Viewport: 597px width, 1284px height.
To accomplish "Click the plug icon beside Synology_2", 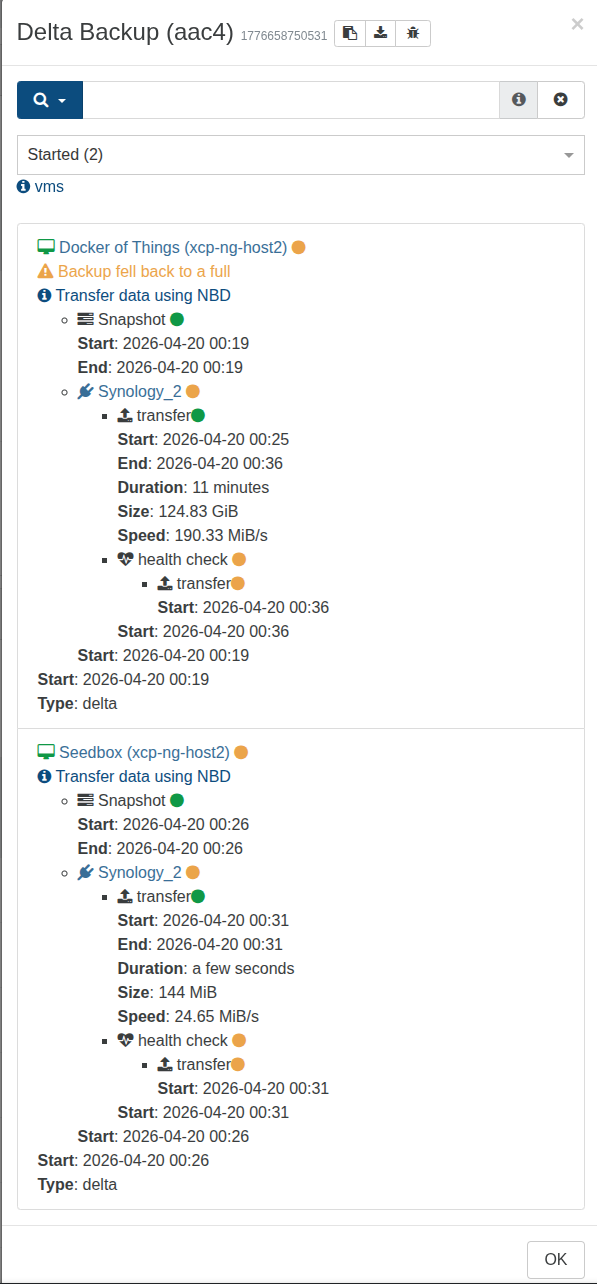I will click(x=85, y=391).
